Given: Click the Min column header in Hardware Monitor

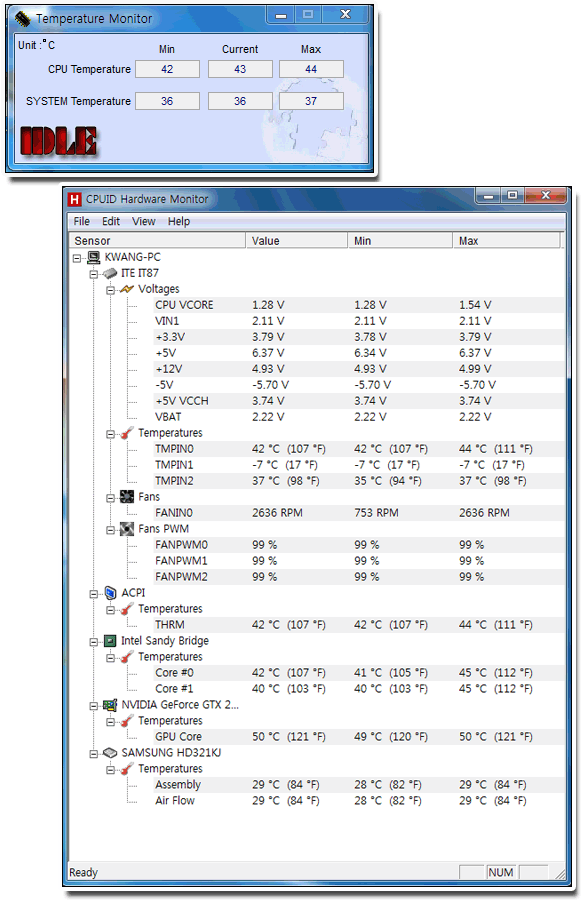Looking at the screenshot, I should point(400,240).
